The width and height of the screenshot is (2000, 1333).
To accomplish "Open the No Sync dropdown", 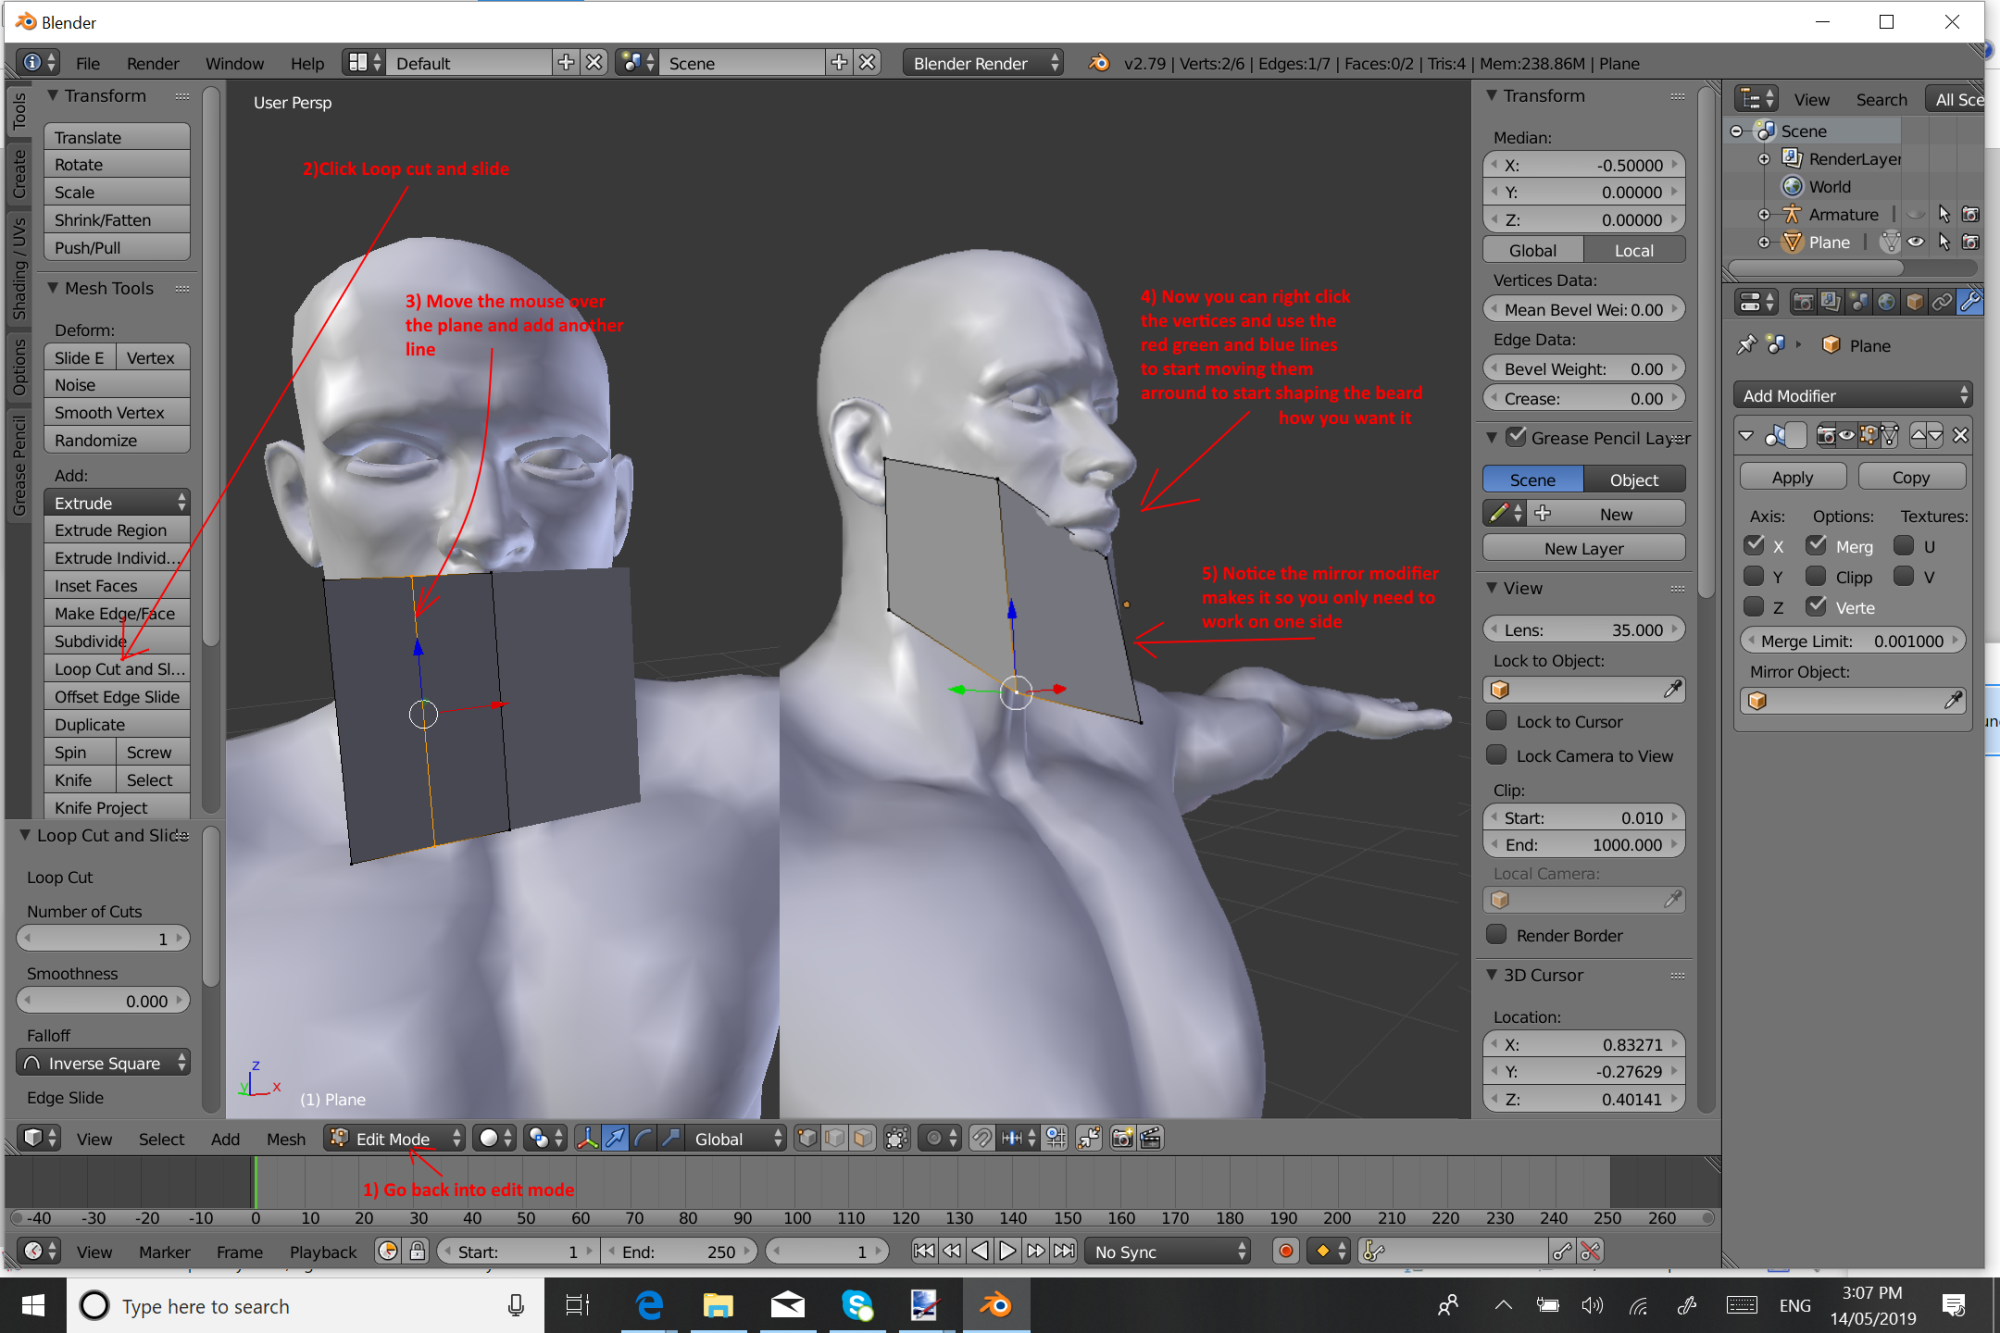I will (x=1167, y=1251).
